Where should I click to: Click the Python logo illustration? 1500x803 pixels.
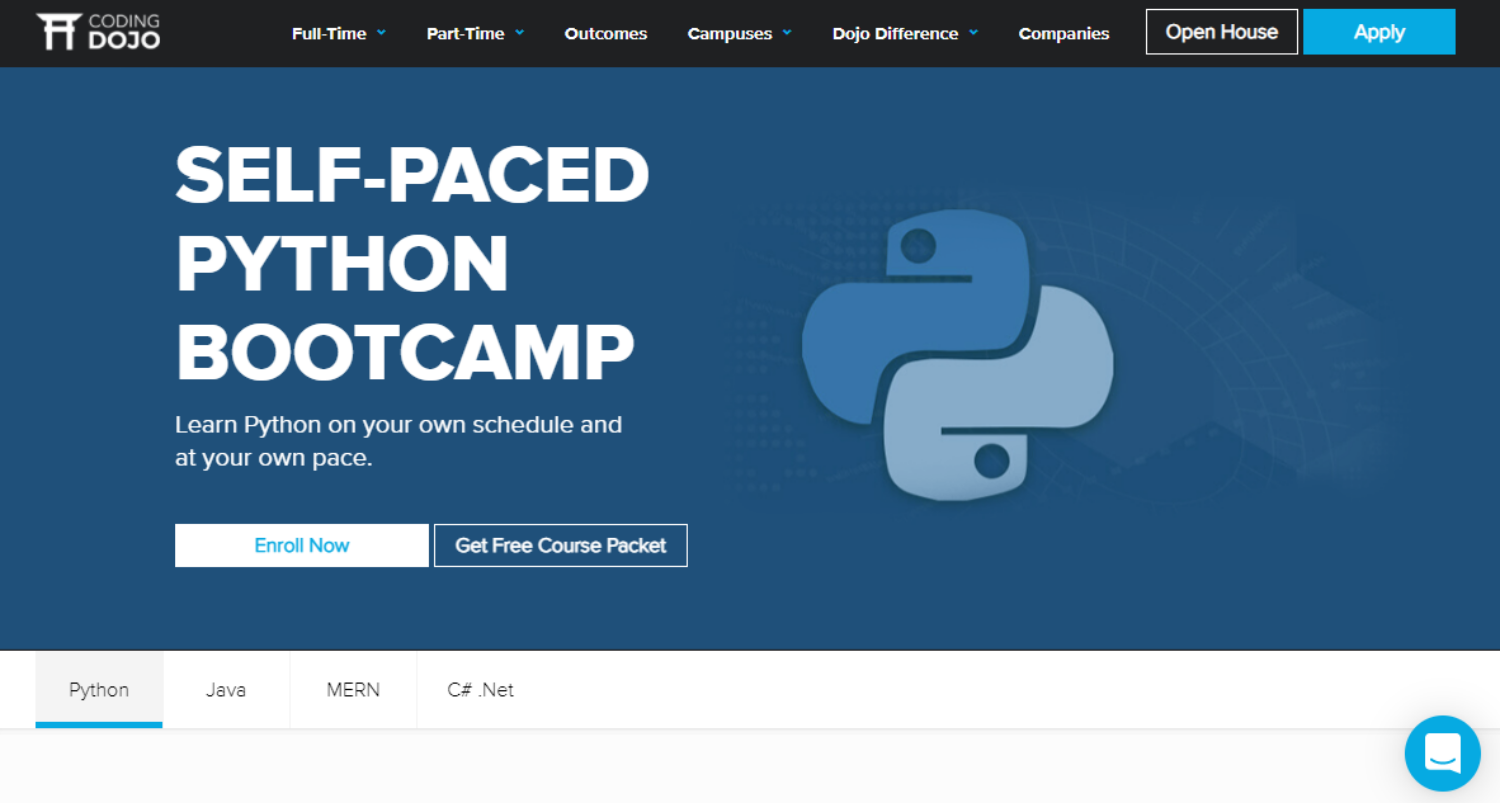click(x=955, y=350)
